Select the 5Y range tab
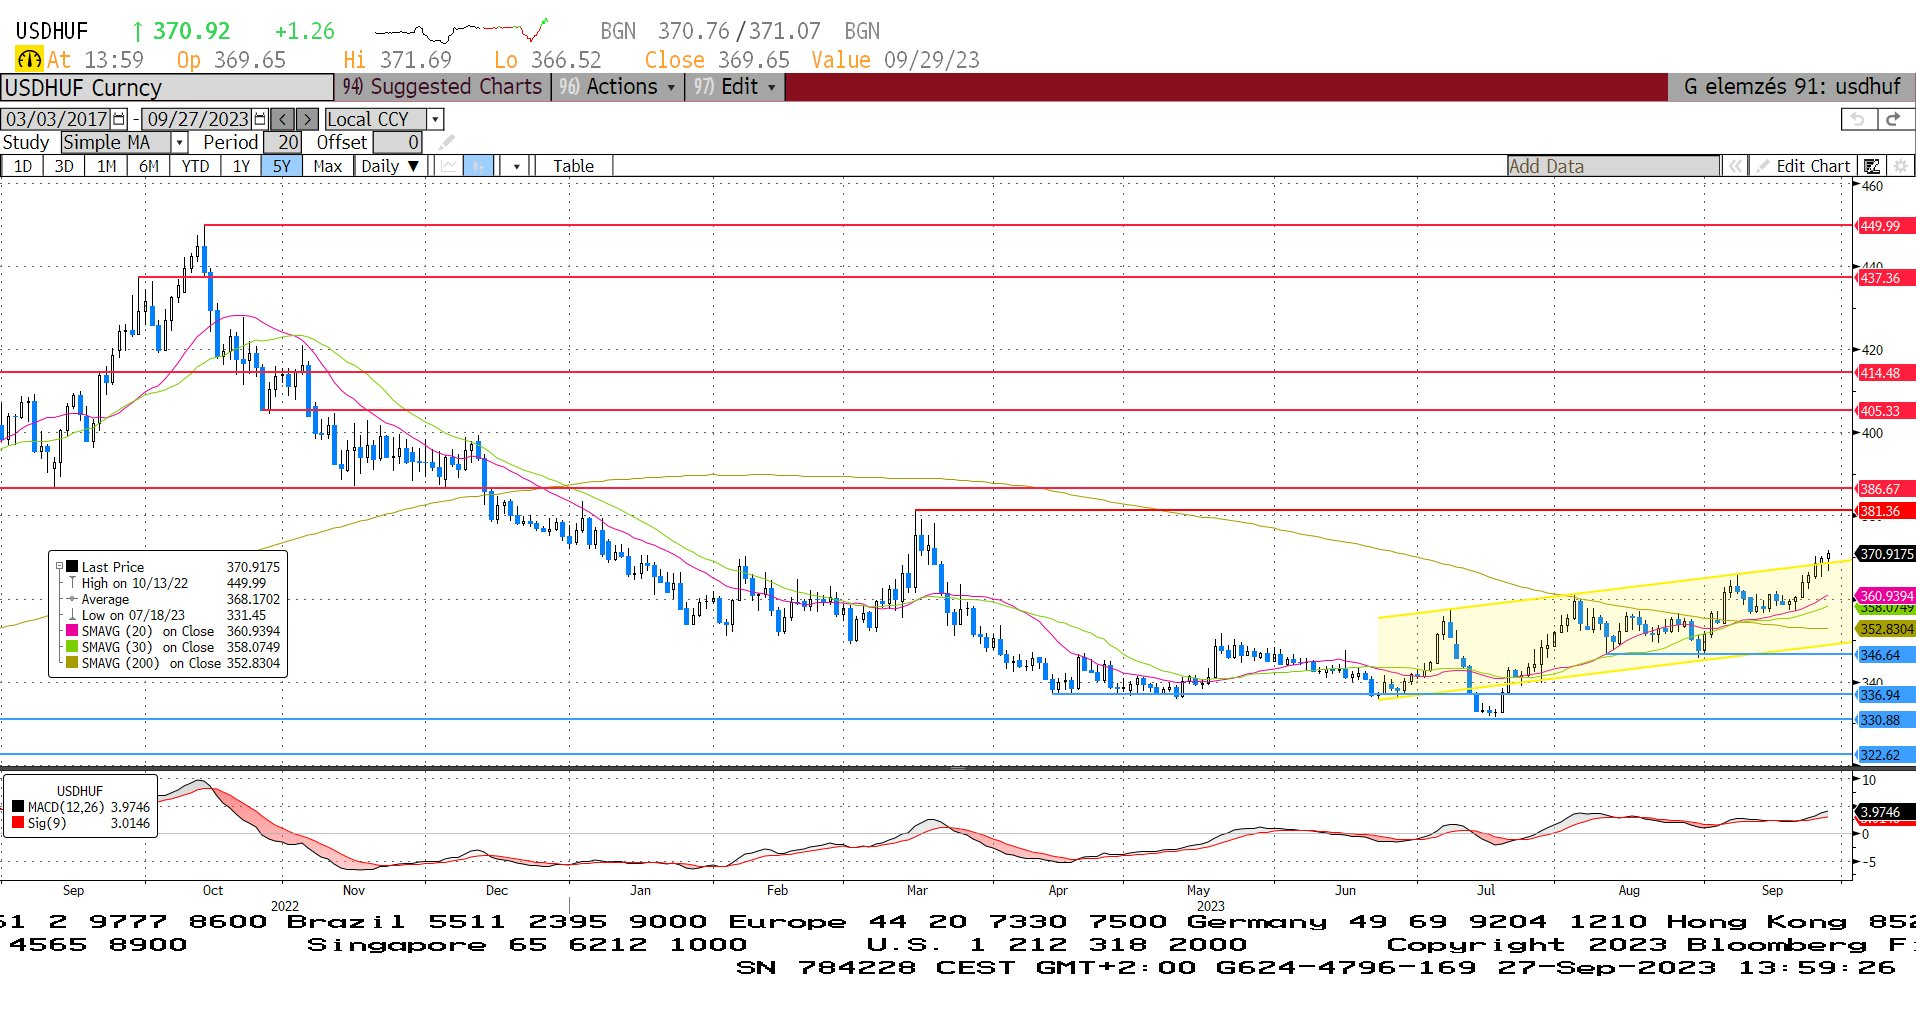 click(282, 166)
